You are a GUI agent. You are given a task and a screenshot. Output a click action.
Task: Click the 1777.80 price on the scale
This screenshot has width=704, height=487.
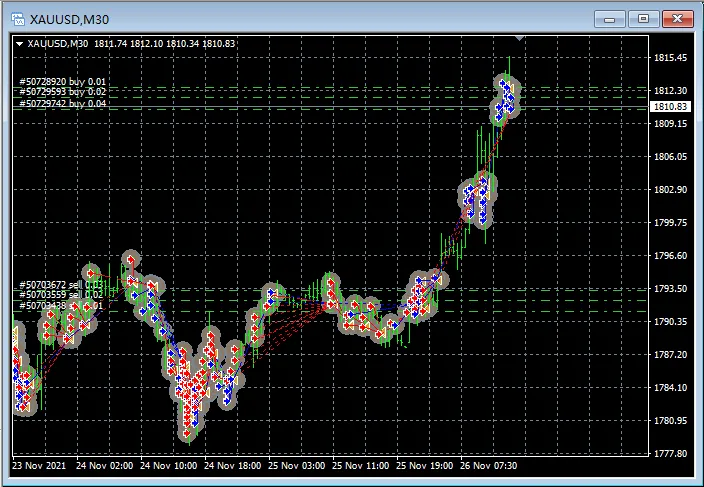click(669, 453)
